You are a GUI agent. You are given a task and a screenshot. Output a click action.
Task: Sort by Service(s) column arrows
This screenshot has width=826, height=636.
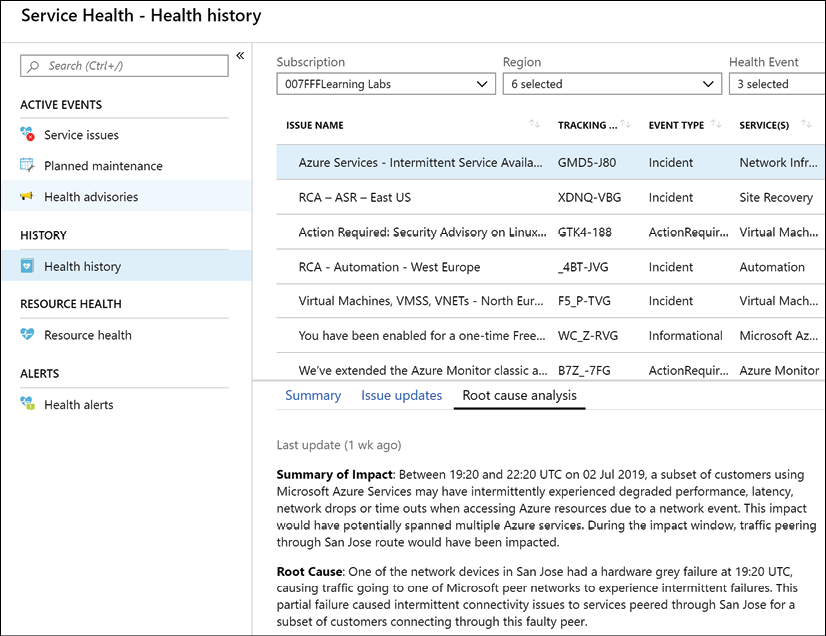click(807, 124)
